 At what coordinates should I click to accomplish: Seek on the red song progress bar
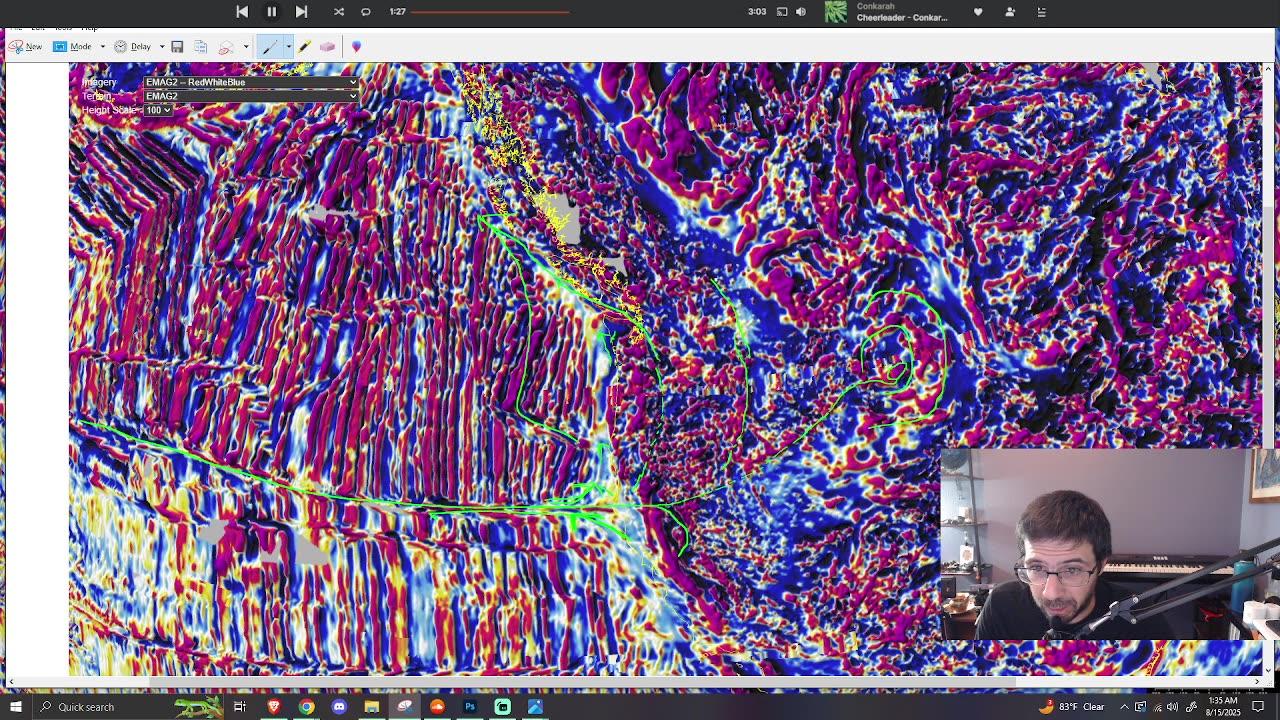[490, 12]
